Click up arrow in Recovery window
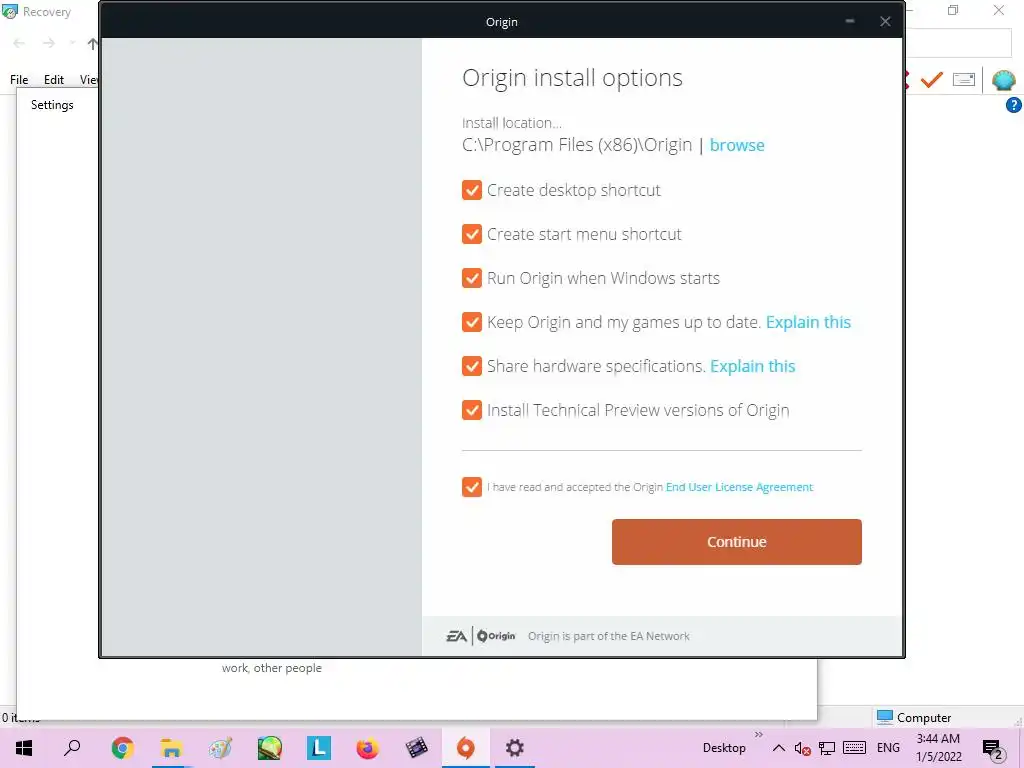This screenshot has width=1024, height=768. coord(92,44)
